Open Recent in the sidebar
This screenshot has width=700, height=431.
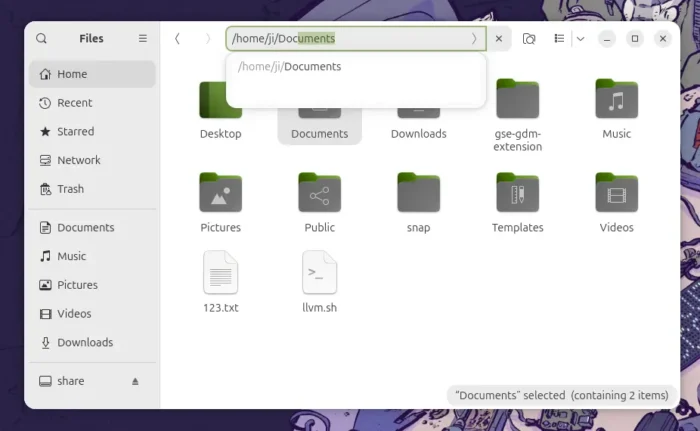click(74, 103)
